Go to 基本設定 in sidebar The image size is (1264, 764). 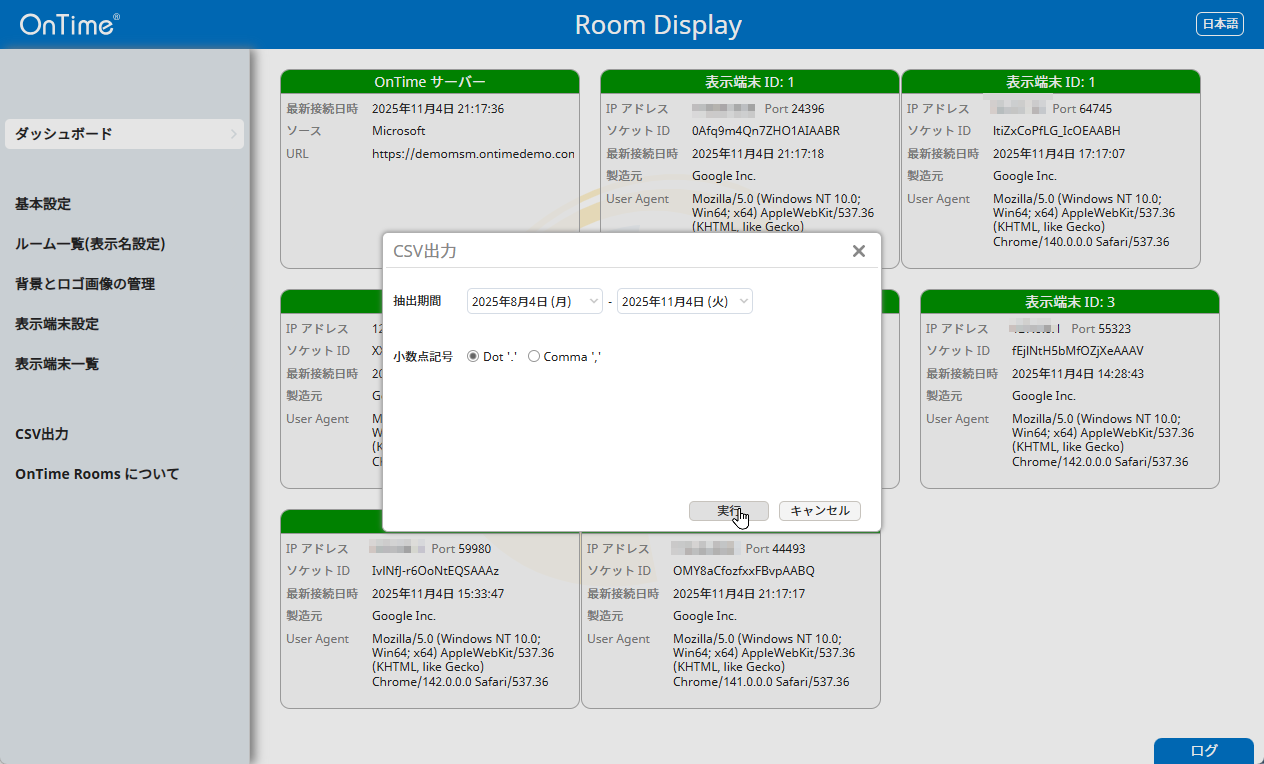coord(43,204)
